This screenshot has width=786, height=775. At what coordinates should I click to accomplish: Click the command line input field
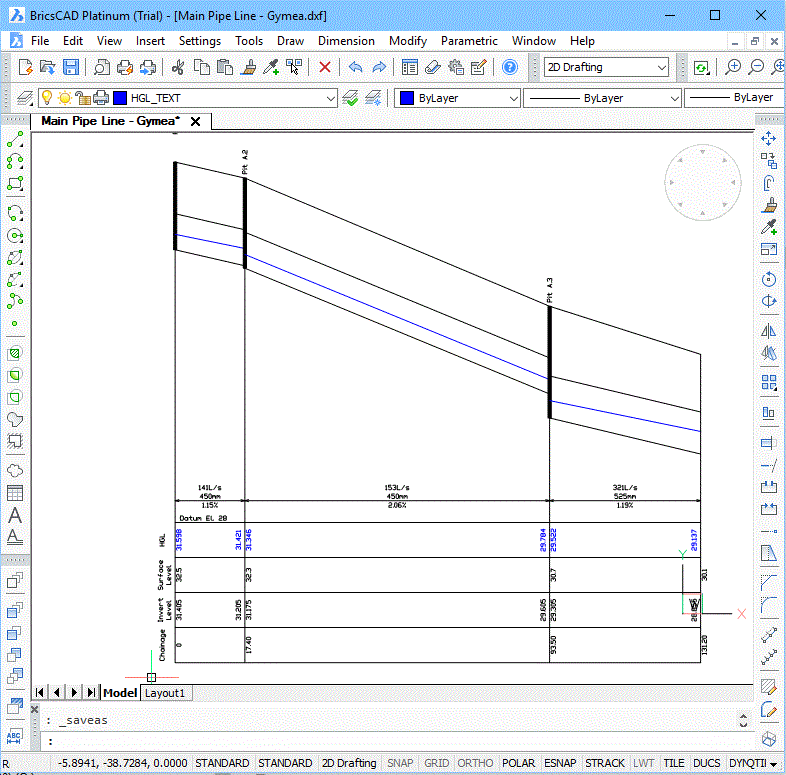click(394, 740)
